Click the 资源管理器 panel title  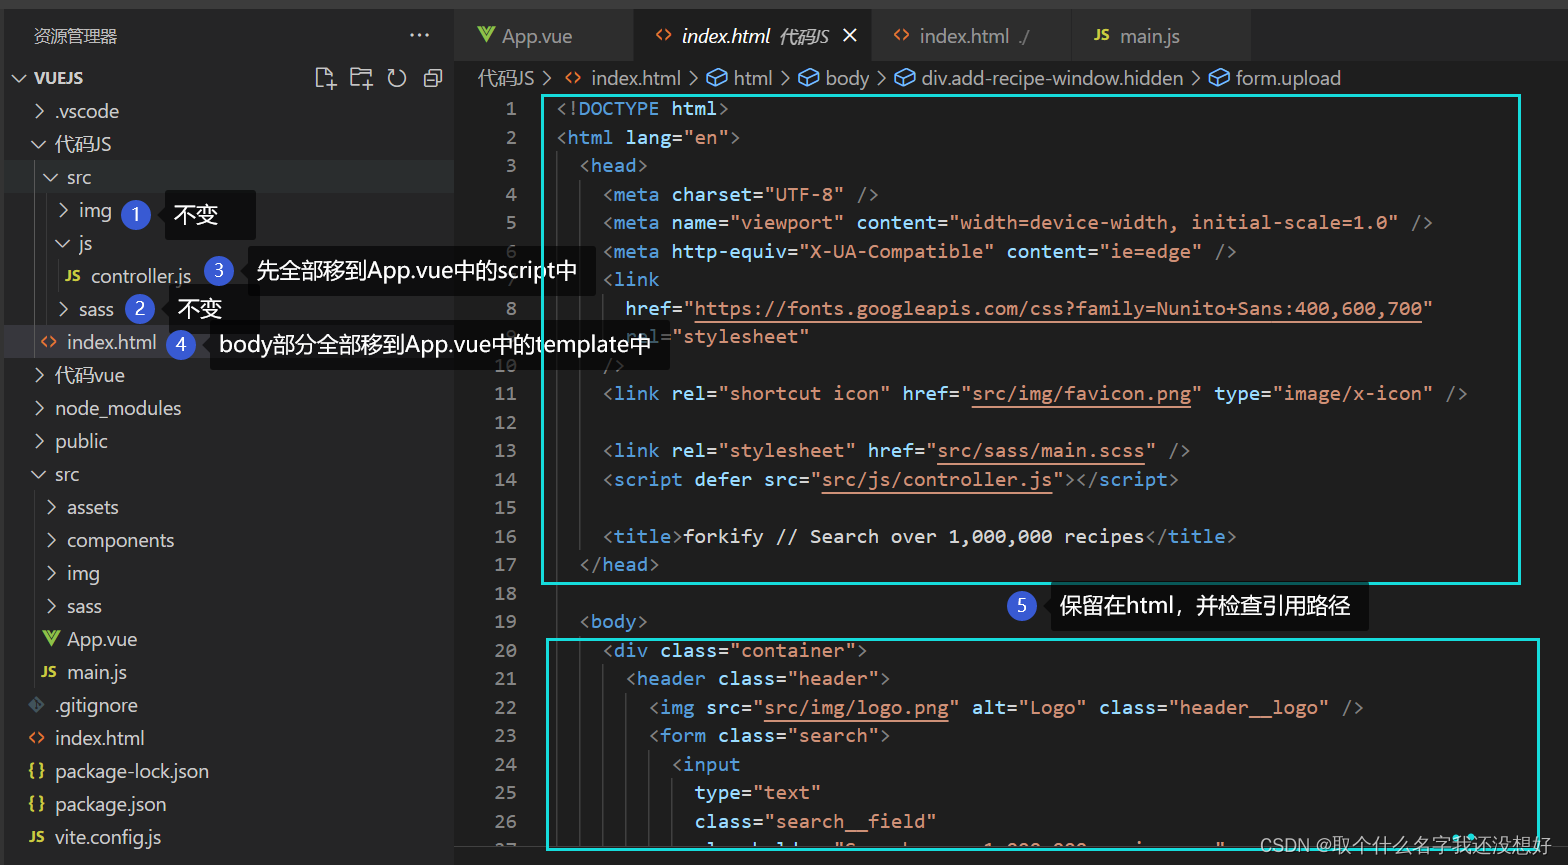click(x=76, y=36)
